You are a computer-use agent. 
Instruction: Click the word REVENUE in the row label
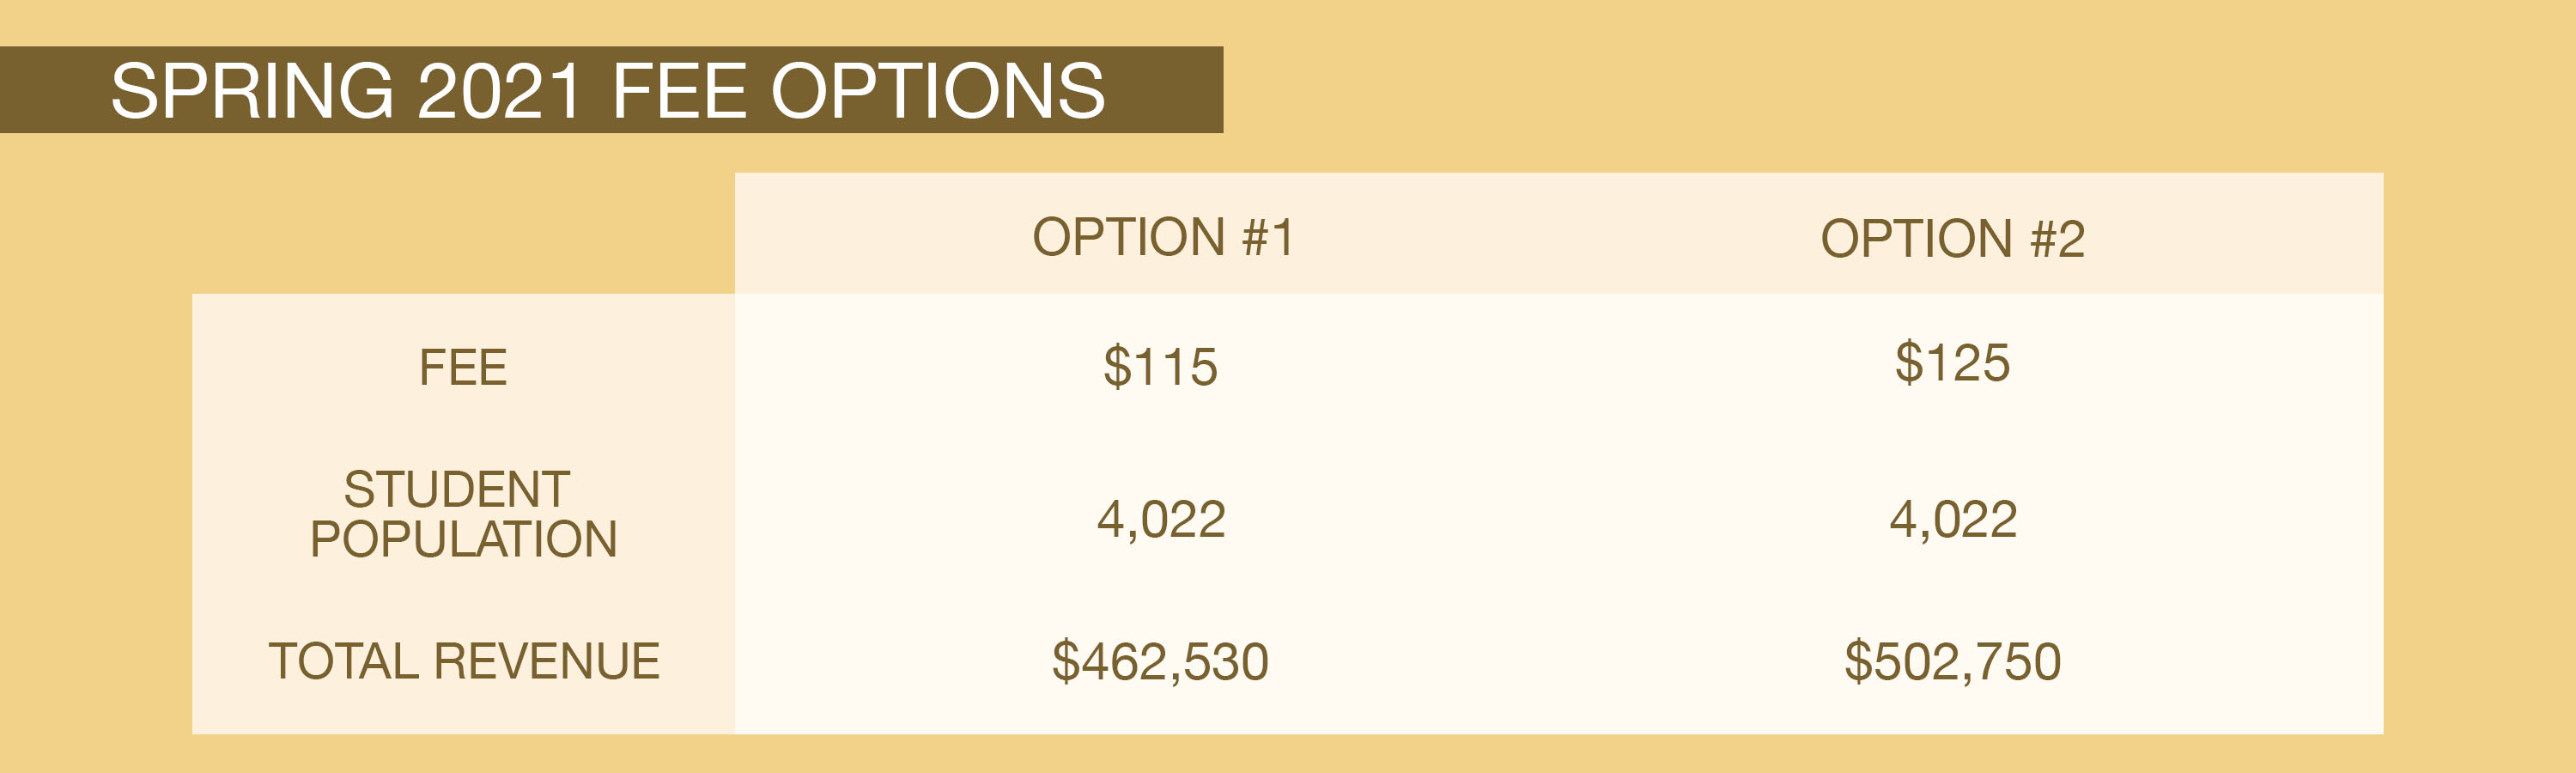546,662
